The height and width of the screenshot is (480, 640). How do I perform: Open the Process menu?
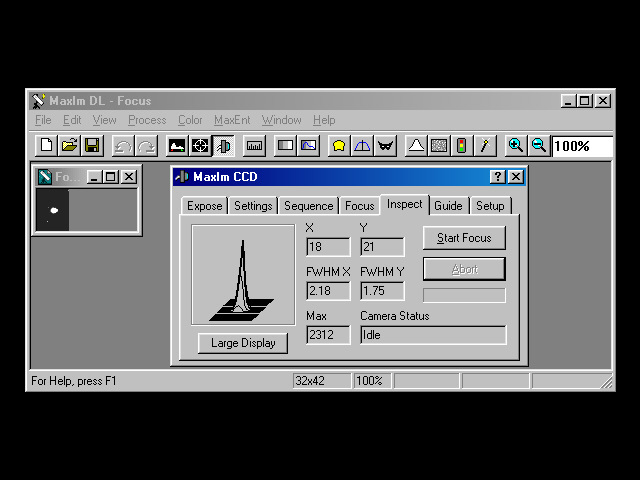pos(147,120)
